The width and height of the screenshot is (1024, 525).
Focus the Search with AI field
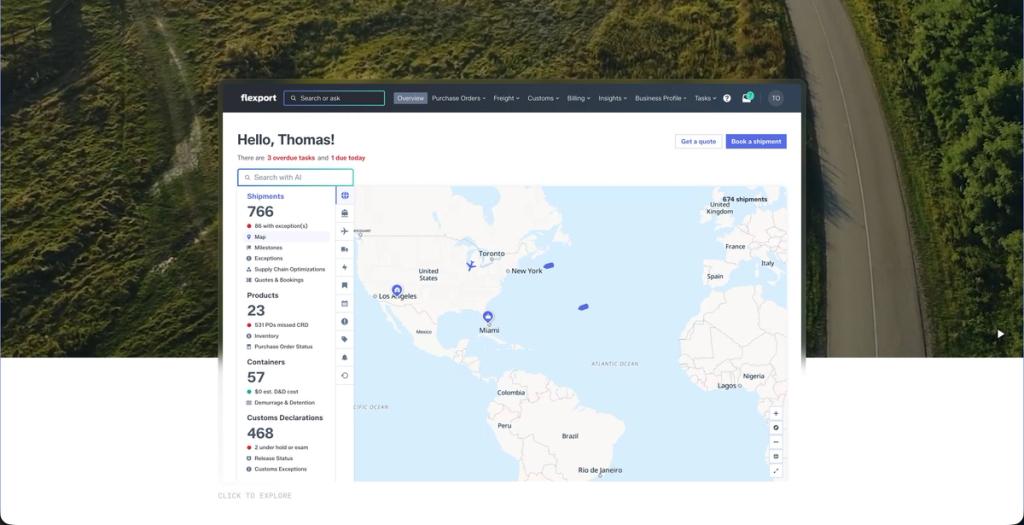[x=295, y=178]
